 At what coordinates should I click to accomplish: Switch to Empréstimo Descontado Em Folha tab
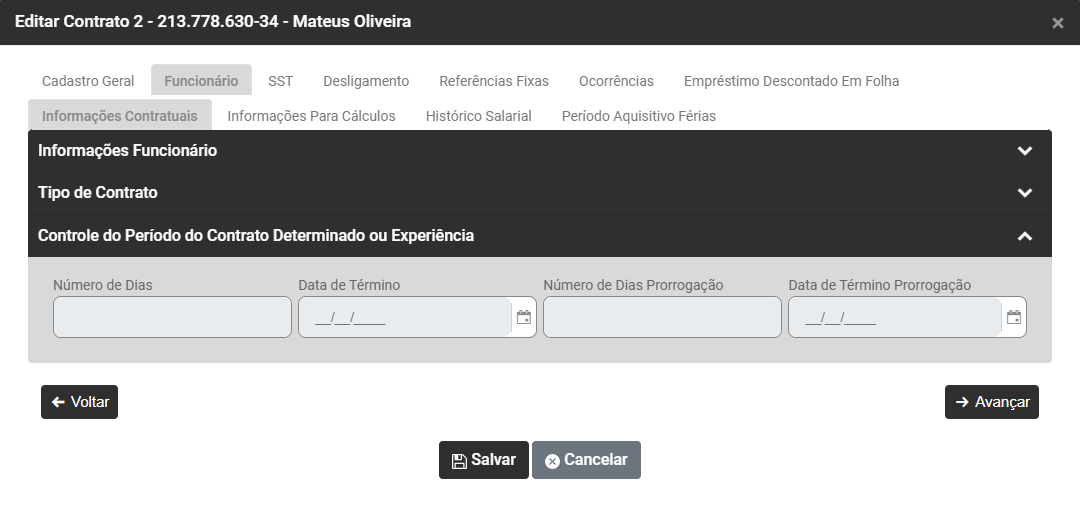pos(791,81)
